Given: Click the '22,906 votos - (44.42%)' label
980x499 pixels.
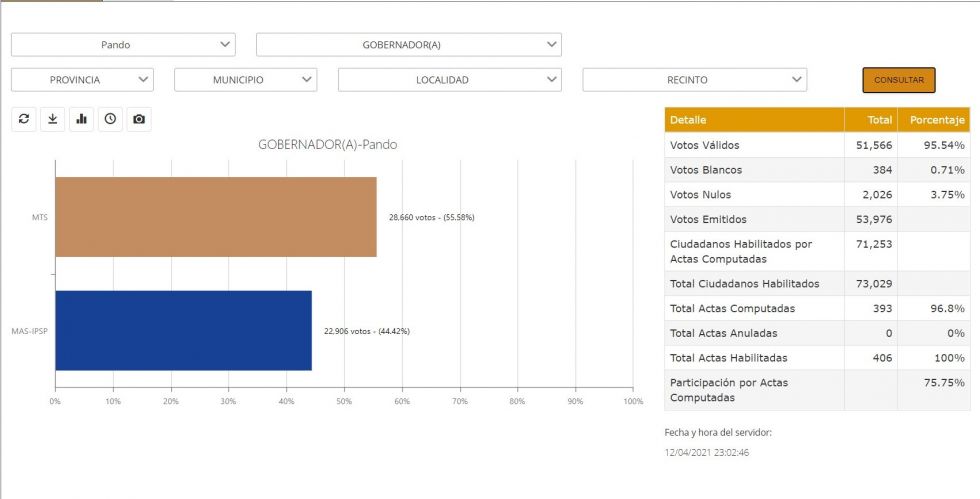Looking at the screenshot, I should [366, 331].
